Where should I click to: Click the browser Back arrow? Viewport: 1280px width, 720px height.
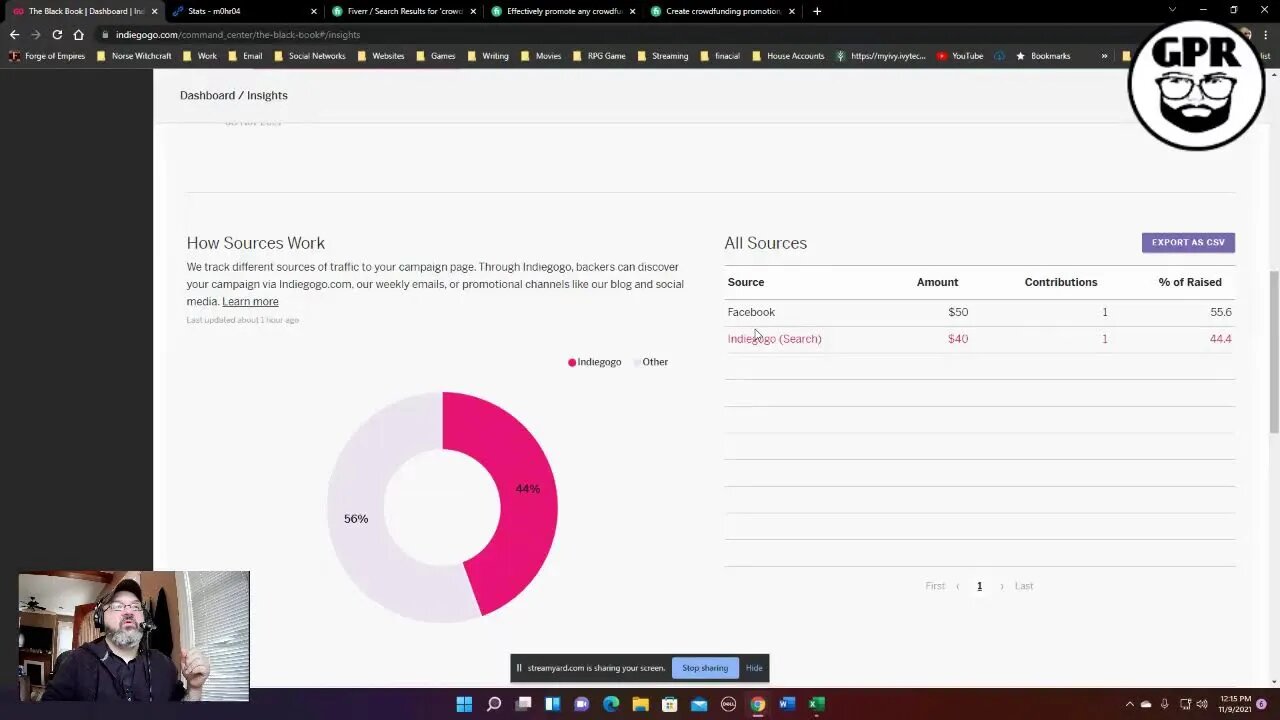coord(14,34)
